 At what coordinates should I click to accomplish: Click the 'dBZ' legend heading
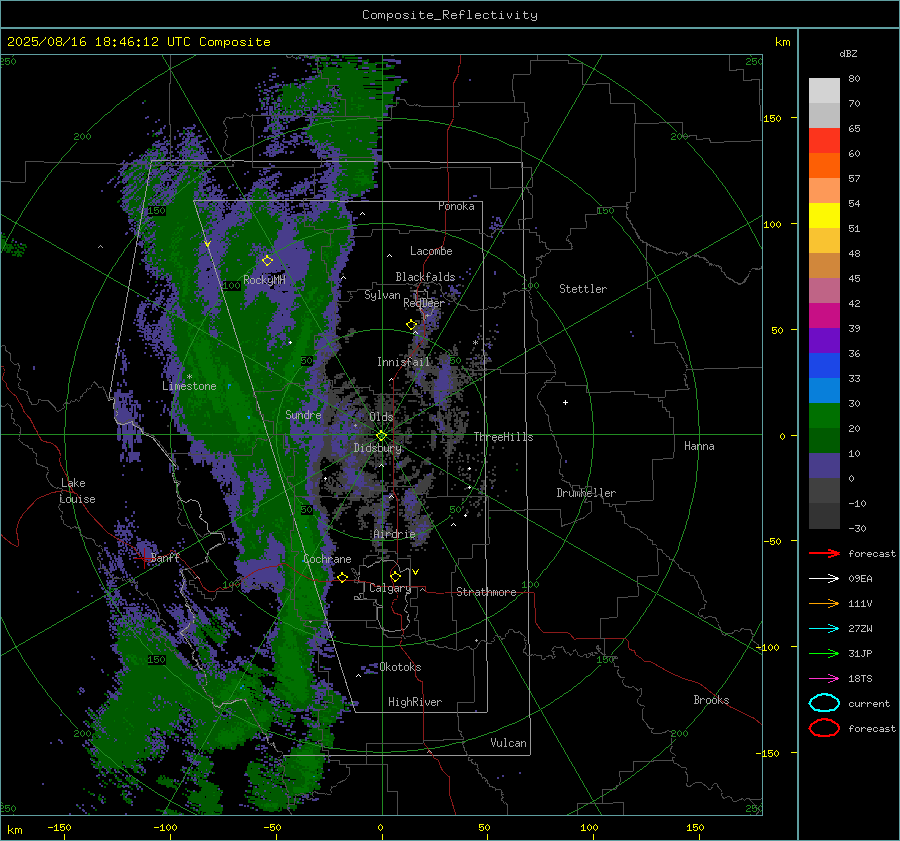848,53
